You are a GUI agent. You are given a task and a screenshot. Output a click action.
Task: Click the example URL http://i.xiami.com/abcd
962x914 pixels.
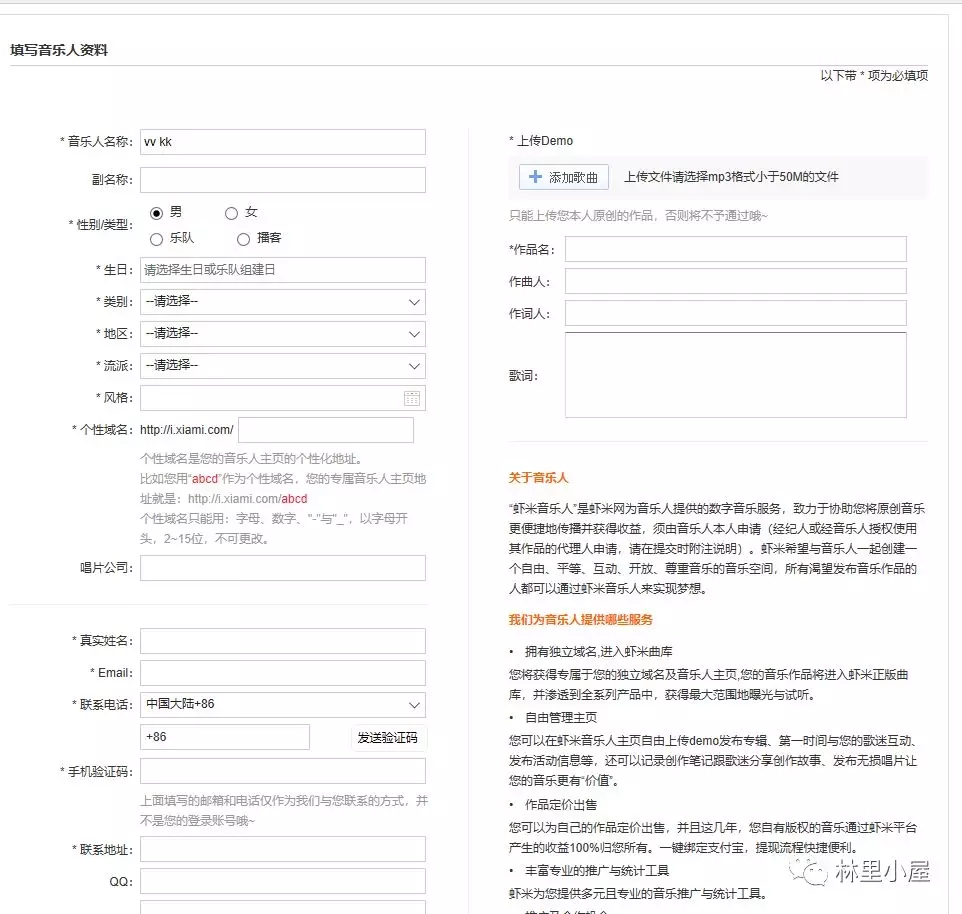coord(247,499)
